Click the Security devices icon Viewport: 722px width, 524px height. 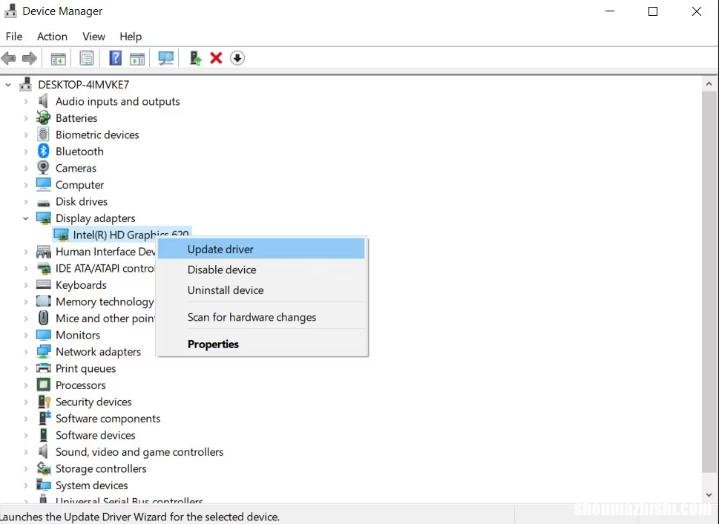pos(44,402)
